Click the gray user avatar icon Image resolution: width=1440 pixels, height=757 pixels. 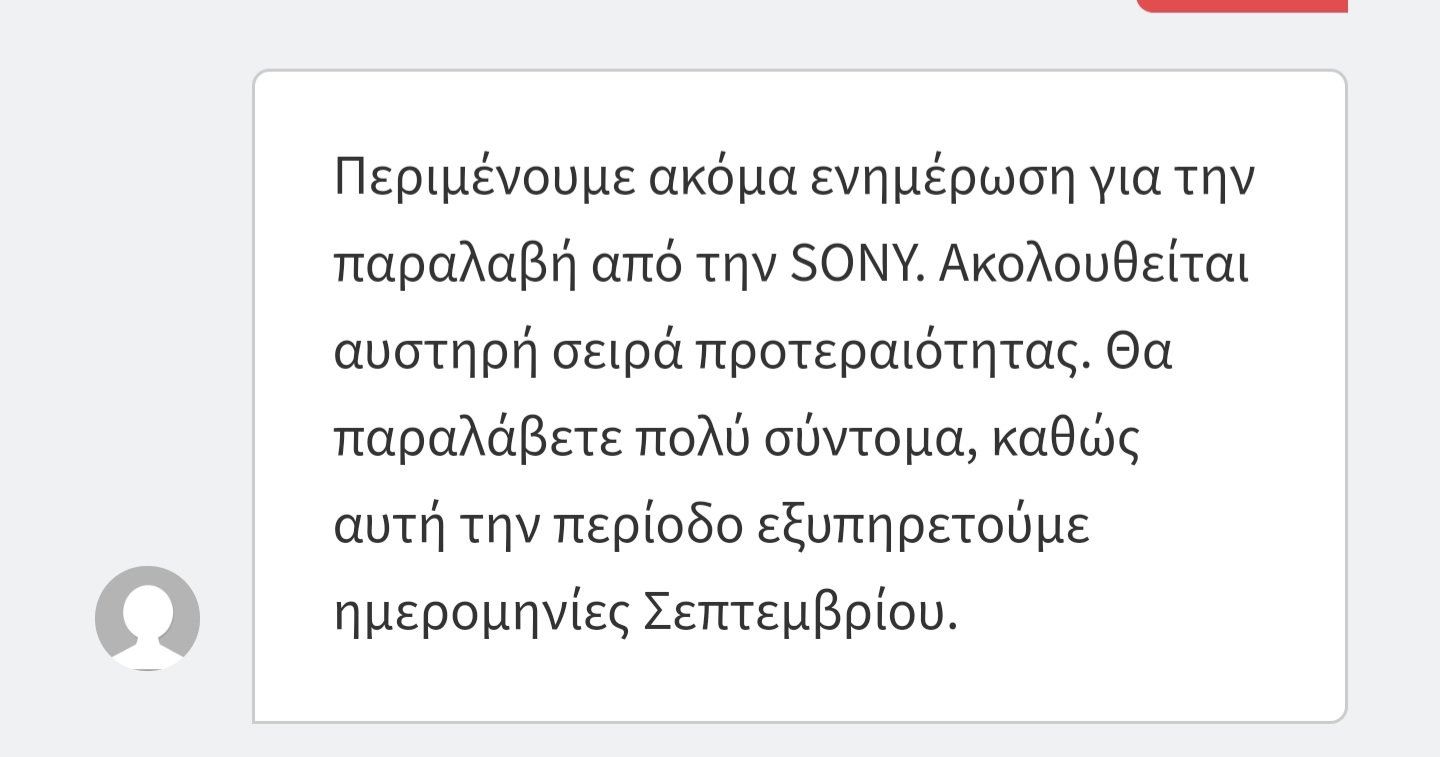[x=148, y=618]
